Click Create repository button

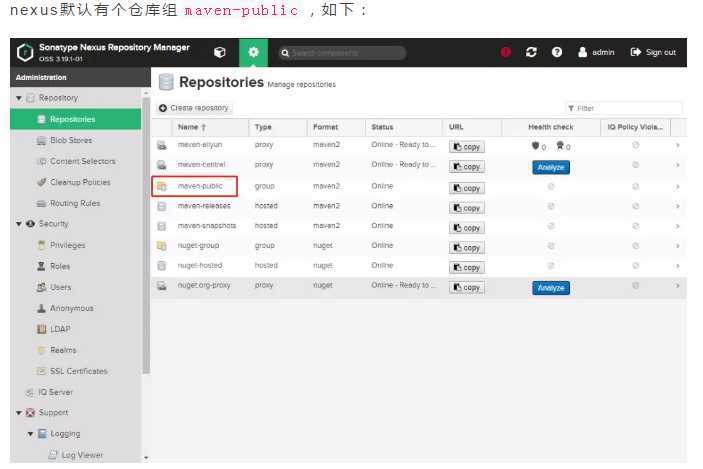pyautogui.click(x=195, y=108)
